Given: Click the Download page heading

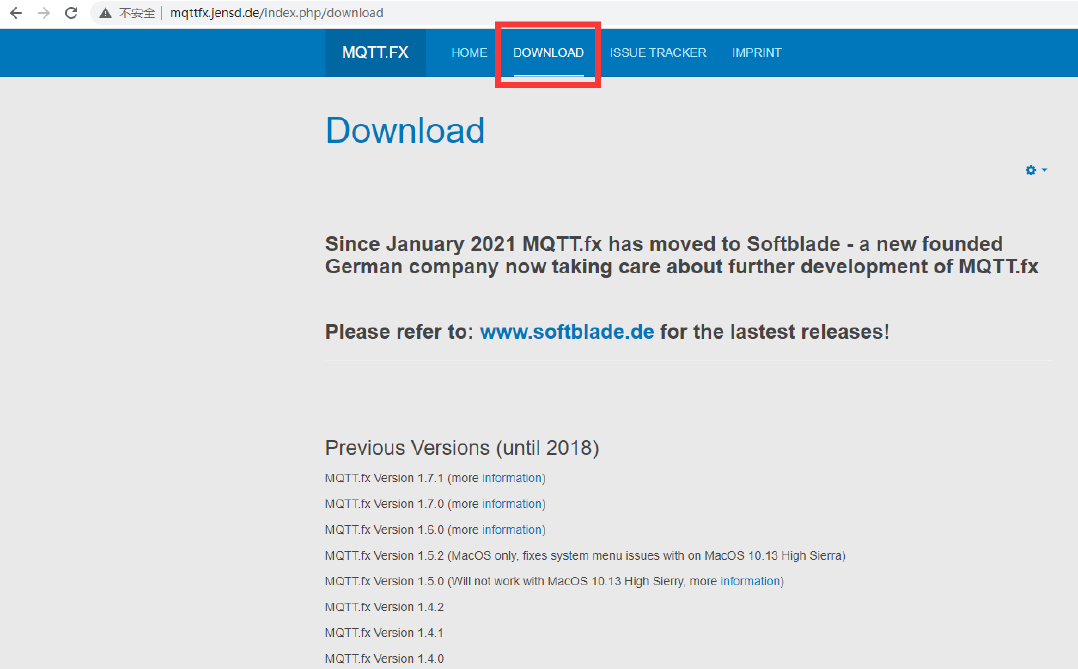Looking at the screenshot, I should [x=405, y=131].
